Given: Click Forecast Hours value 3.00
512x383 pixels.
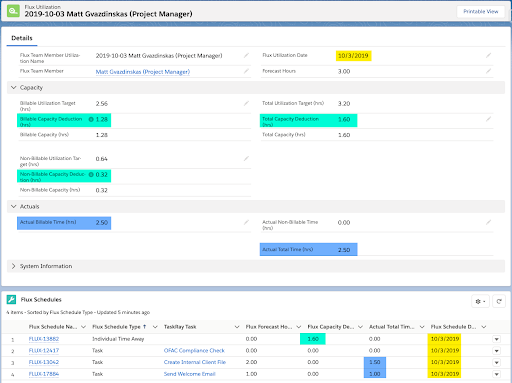Looking at the screenshot, I should click(344, 71).
